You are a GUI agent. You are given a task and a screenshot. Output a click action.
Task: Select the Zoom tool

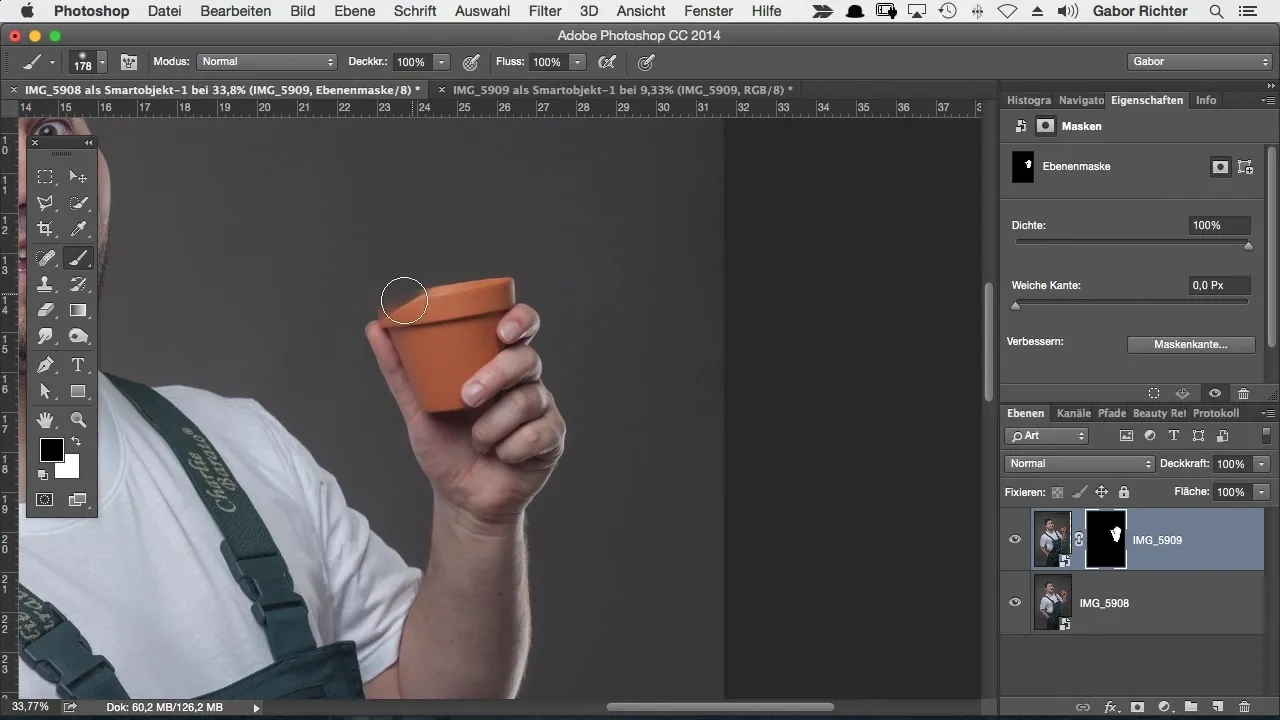[78, 420]
